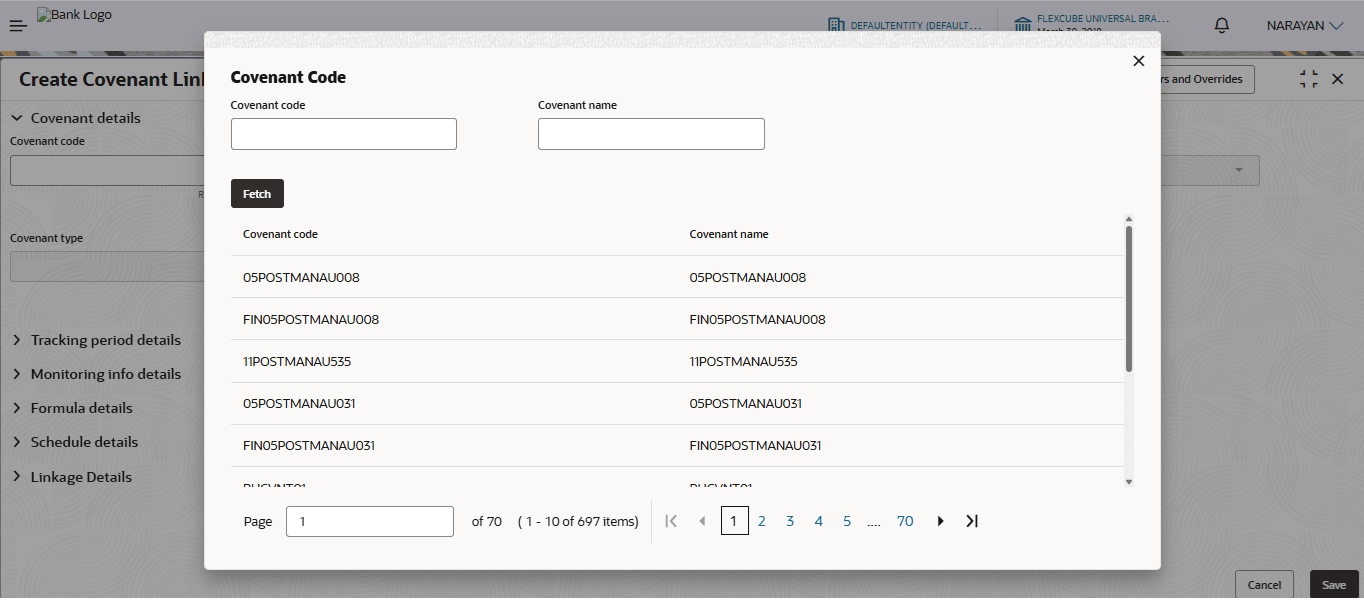Select covenant code FIN05POSTMANAU008

tap(311, 319)
